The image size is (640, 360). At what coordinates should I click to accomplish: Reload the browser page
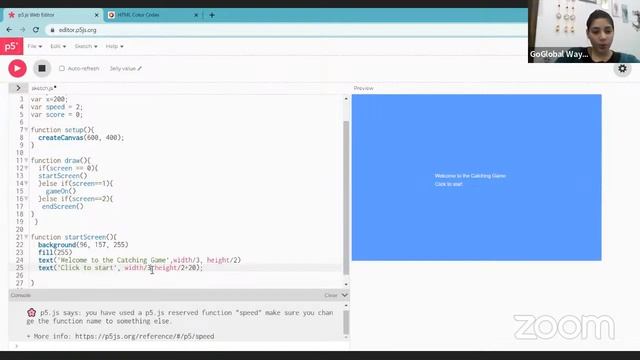(x=36, y=30)
